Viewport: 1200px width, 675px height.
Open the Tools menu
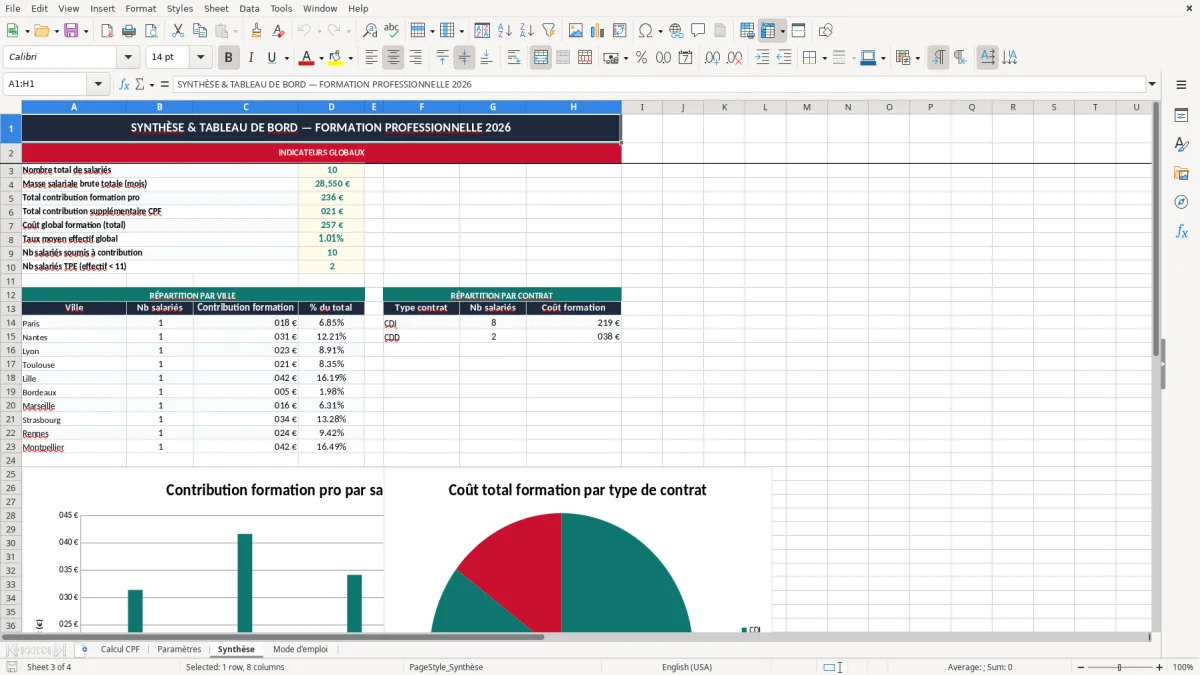(x=281, y=8)
